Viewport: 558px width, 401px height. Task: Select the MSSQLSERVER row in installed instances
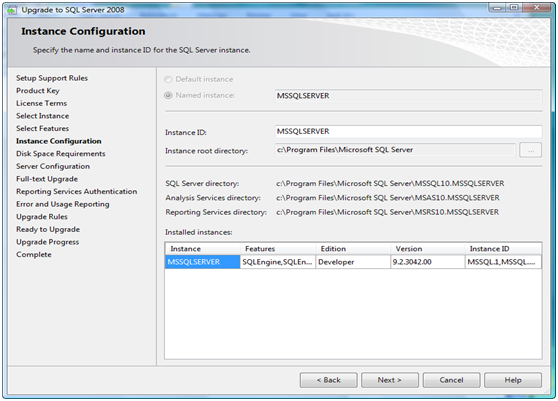point(202,262)
